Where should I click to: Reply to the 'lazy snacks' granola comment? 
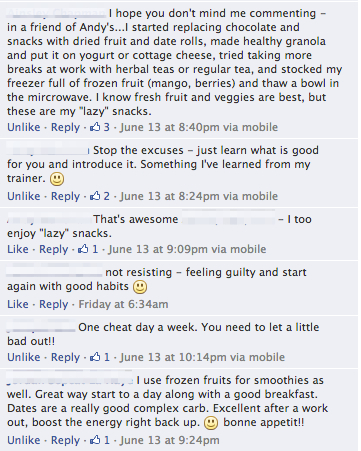tap(65, 127)
